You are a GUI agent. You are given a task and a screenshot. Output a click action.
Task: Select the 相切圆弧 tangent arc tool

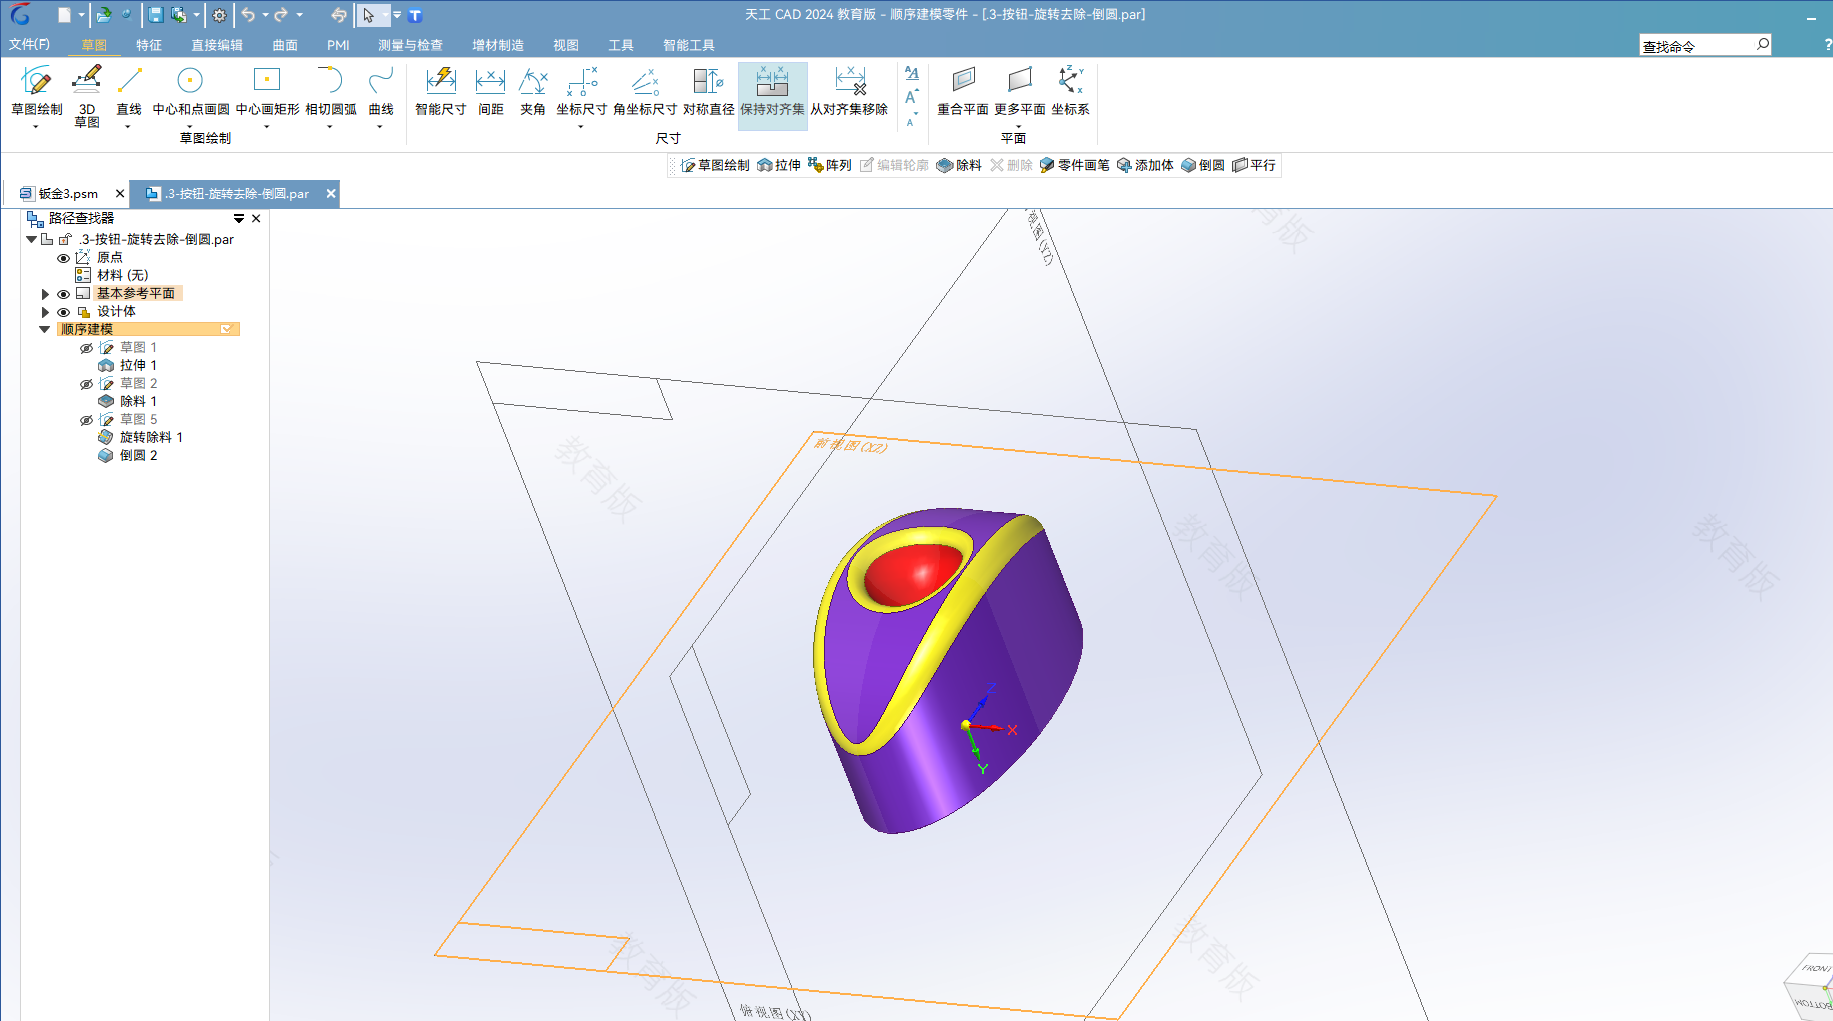click(330, 92)
